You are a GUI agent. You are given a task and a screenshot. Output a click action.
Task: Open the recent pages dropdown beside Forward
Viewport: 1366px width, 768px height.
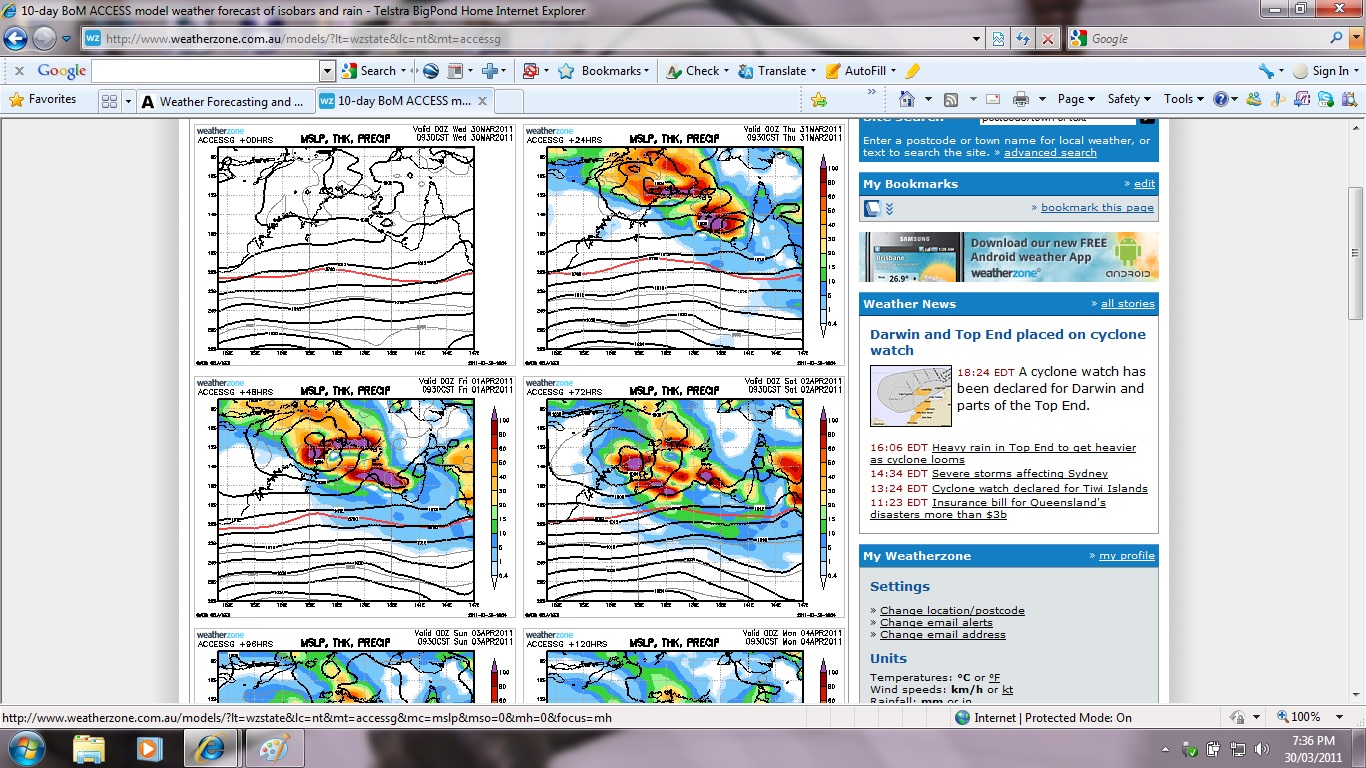click(x=66, y=39)
